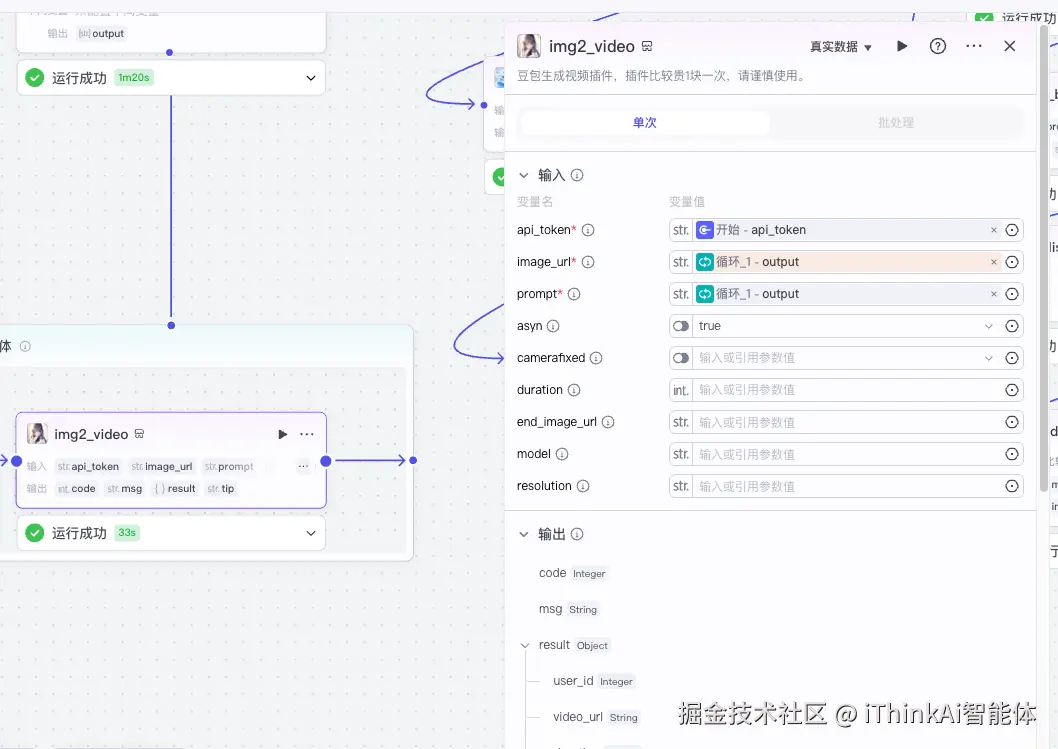Screen dimensions: 1058x749
Task: Collapse the result Object output tree
Action: point(525,644)
